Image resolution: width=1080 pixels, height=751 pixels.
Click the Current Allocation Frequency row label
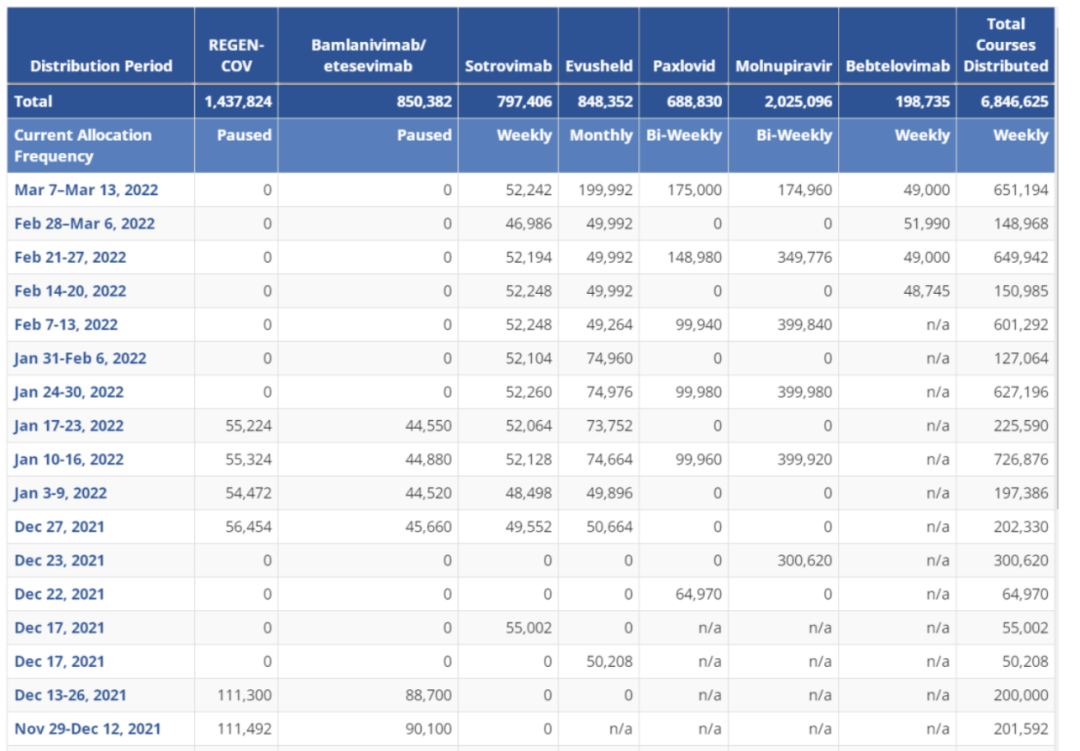click(83, 146)
